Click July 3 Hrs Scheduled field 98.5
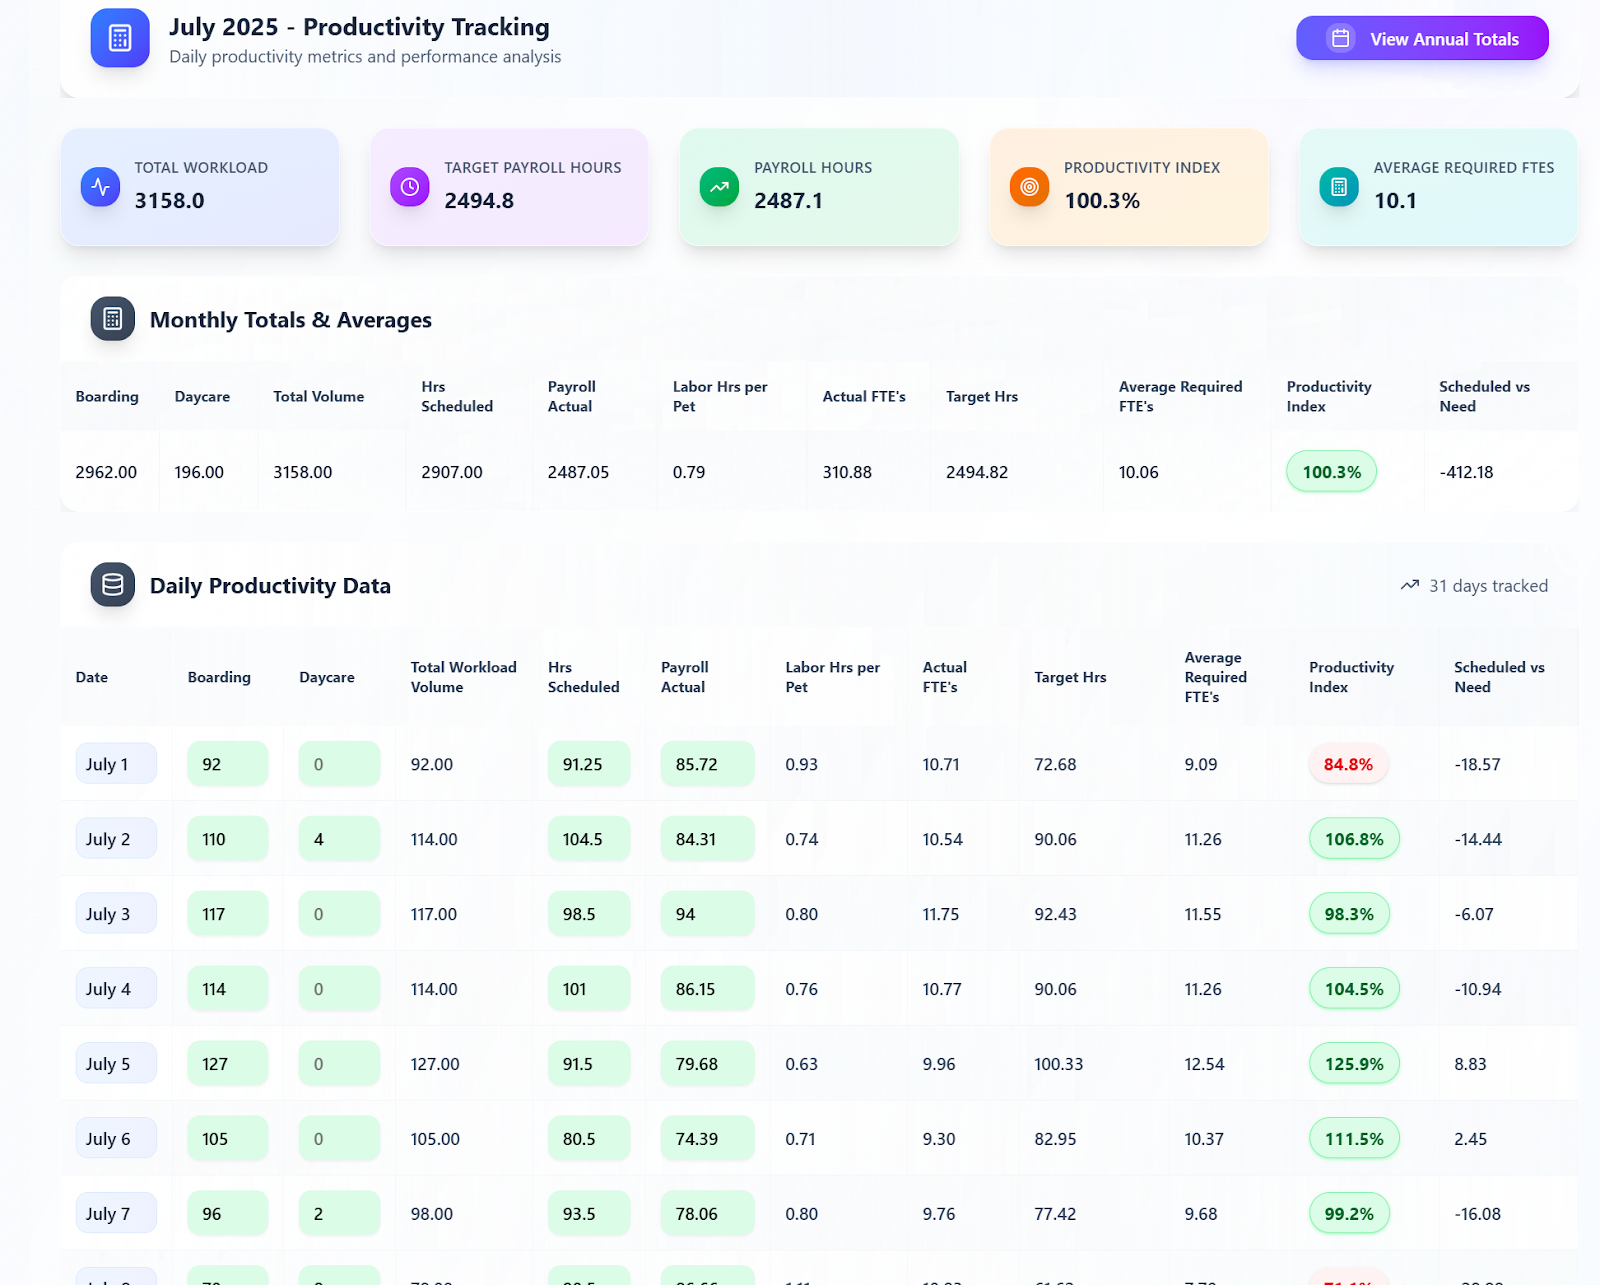Image resolution: width=1600 pixels, height=1285 pixels. coord(588,914)
